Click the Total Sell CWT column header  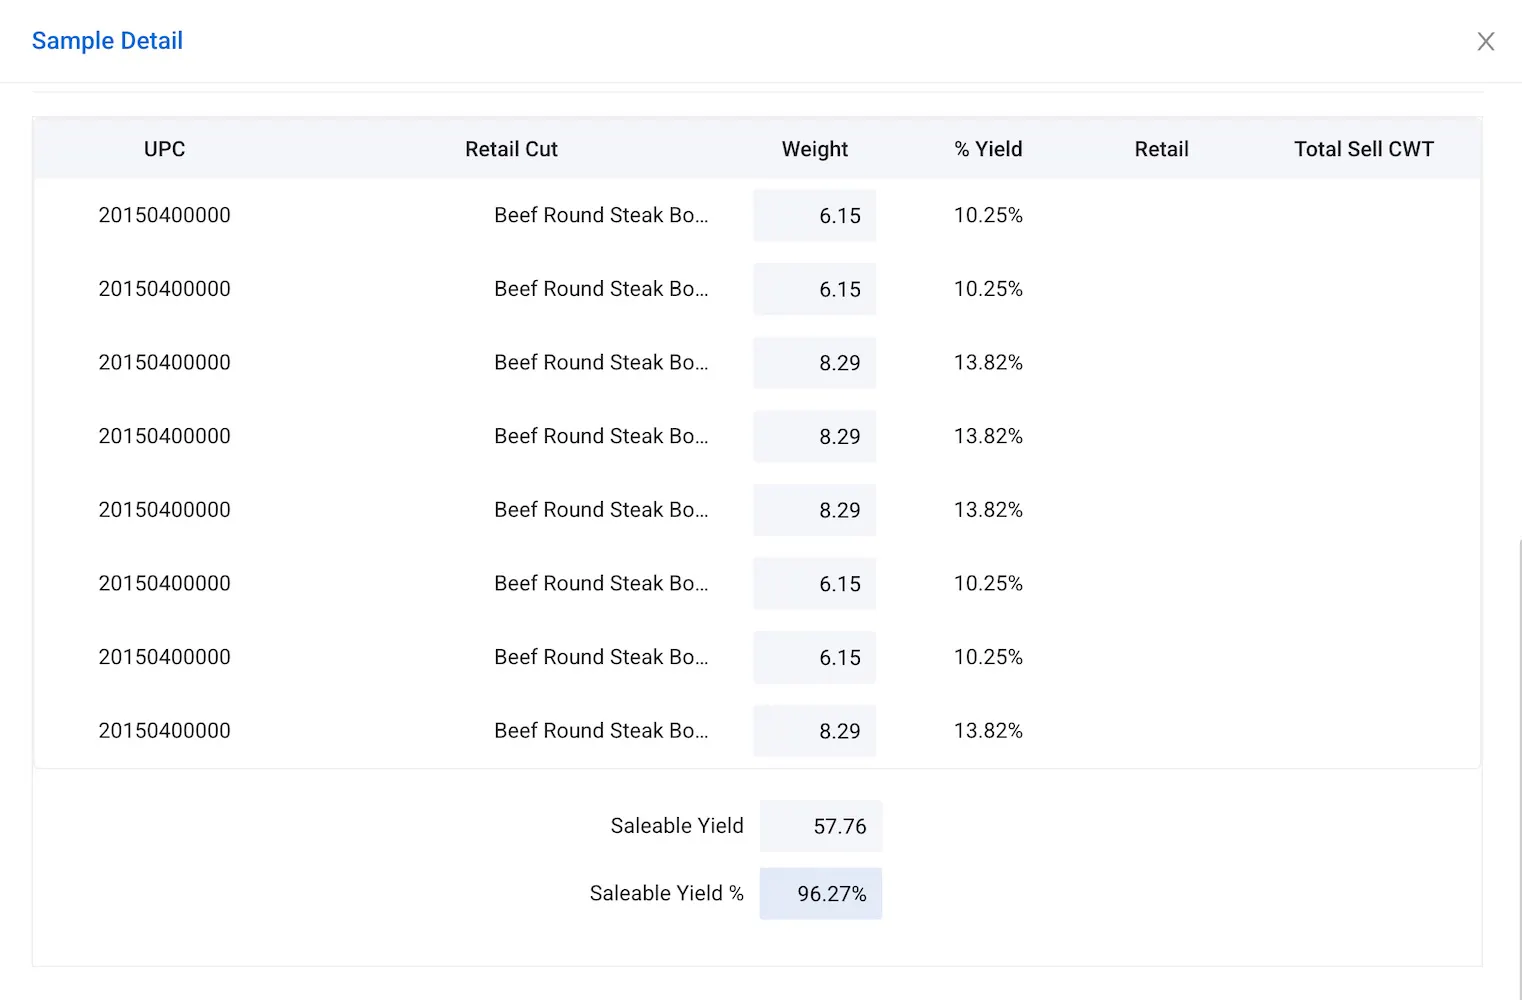point(1363,149)
